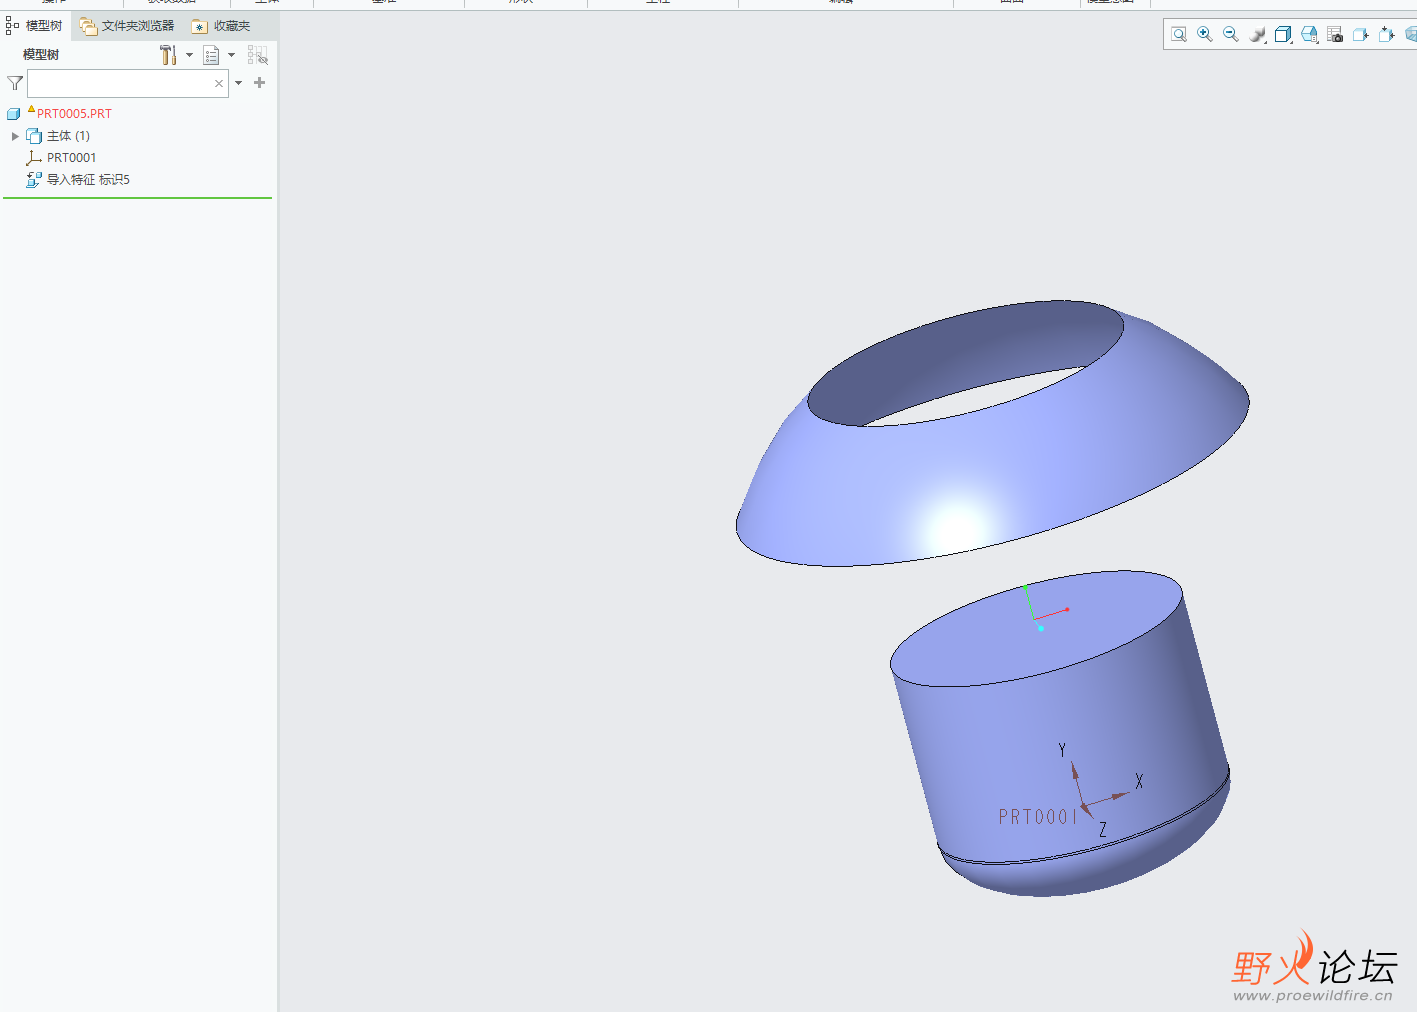The height and width of the screenshot is (1012, 1417).
Task: Open the dropdown arrow beside the hammer icon
Action: point(190,55)
